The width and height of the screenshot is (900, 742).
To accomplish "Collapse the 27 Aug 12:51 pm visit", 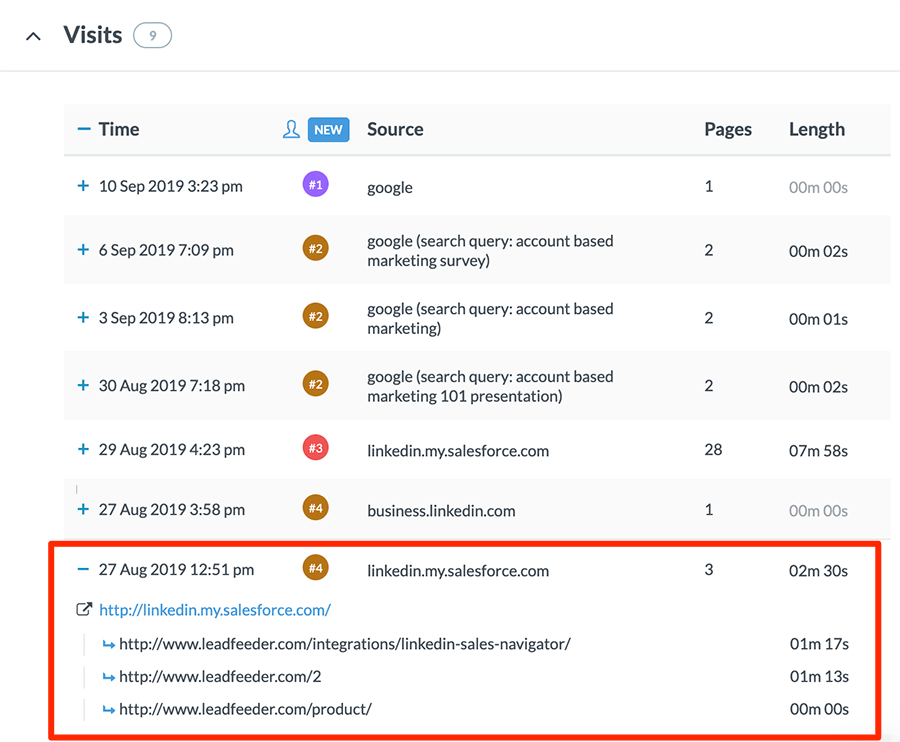I will [83, 569].
